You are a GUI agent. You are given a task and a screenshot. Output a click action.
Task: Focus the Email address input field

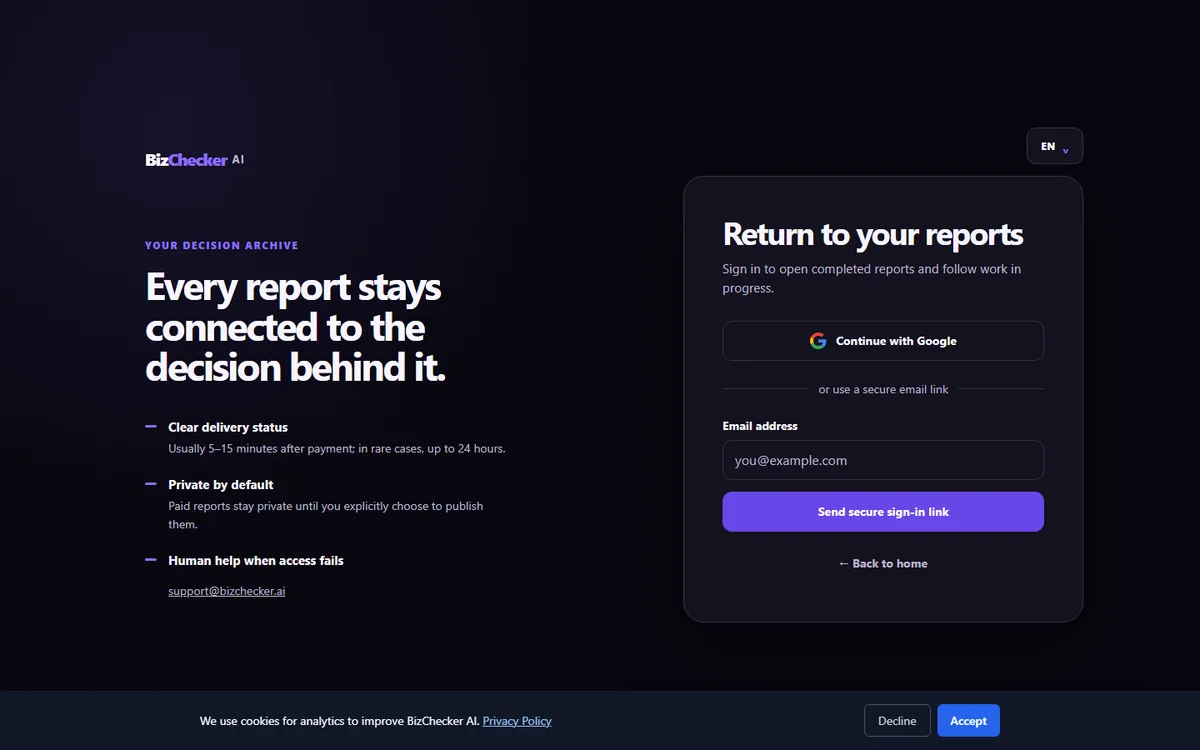click(883, 460)
